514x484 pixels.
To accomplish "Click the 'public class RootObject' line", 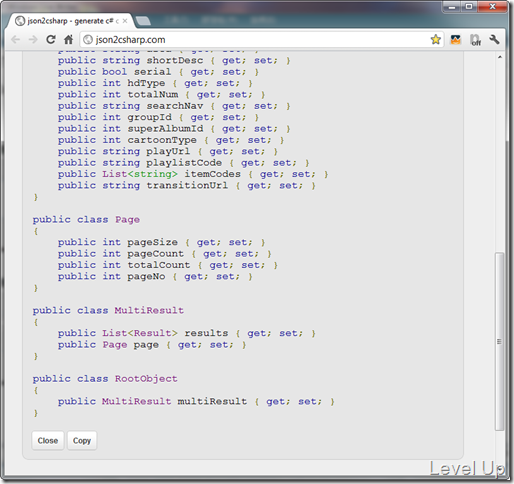I will [x=105, y=379].
